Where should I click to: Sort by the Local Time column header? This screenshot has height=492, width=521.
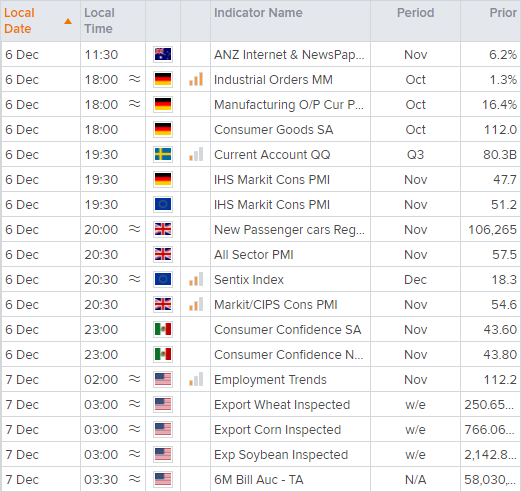tap(99, 21)
